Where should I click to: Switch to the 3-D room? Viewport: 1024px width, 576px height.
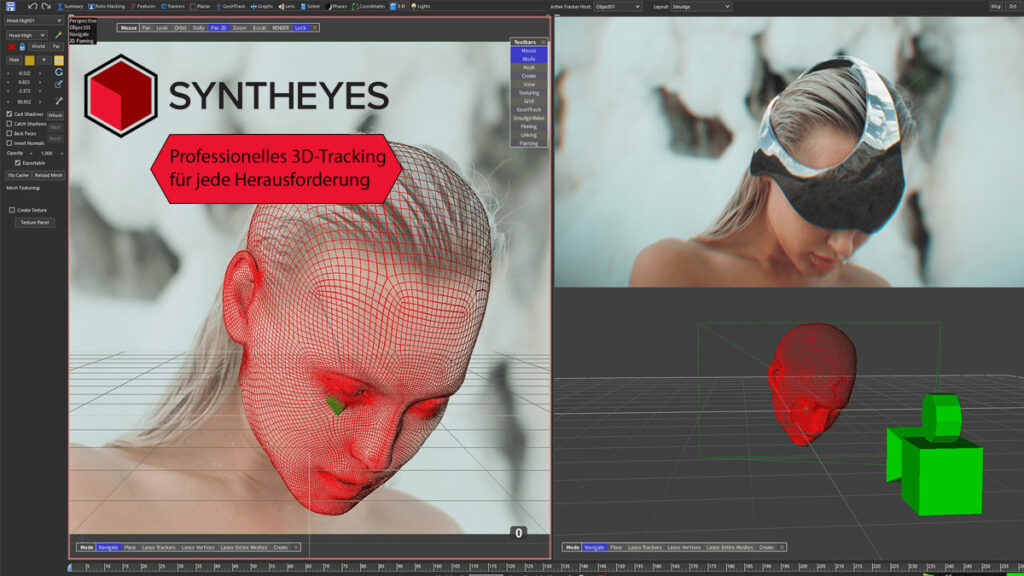point(398,7)
